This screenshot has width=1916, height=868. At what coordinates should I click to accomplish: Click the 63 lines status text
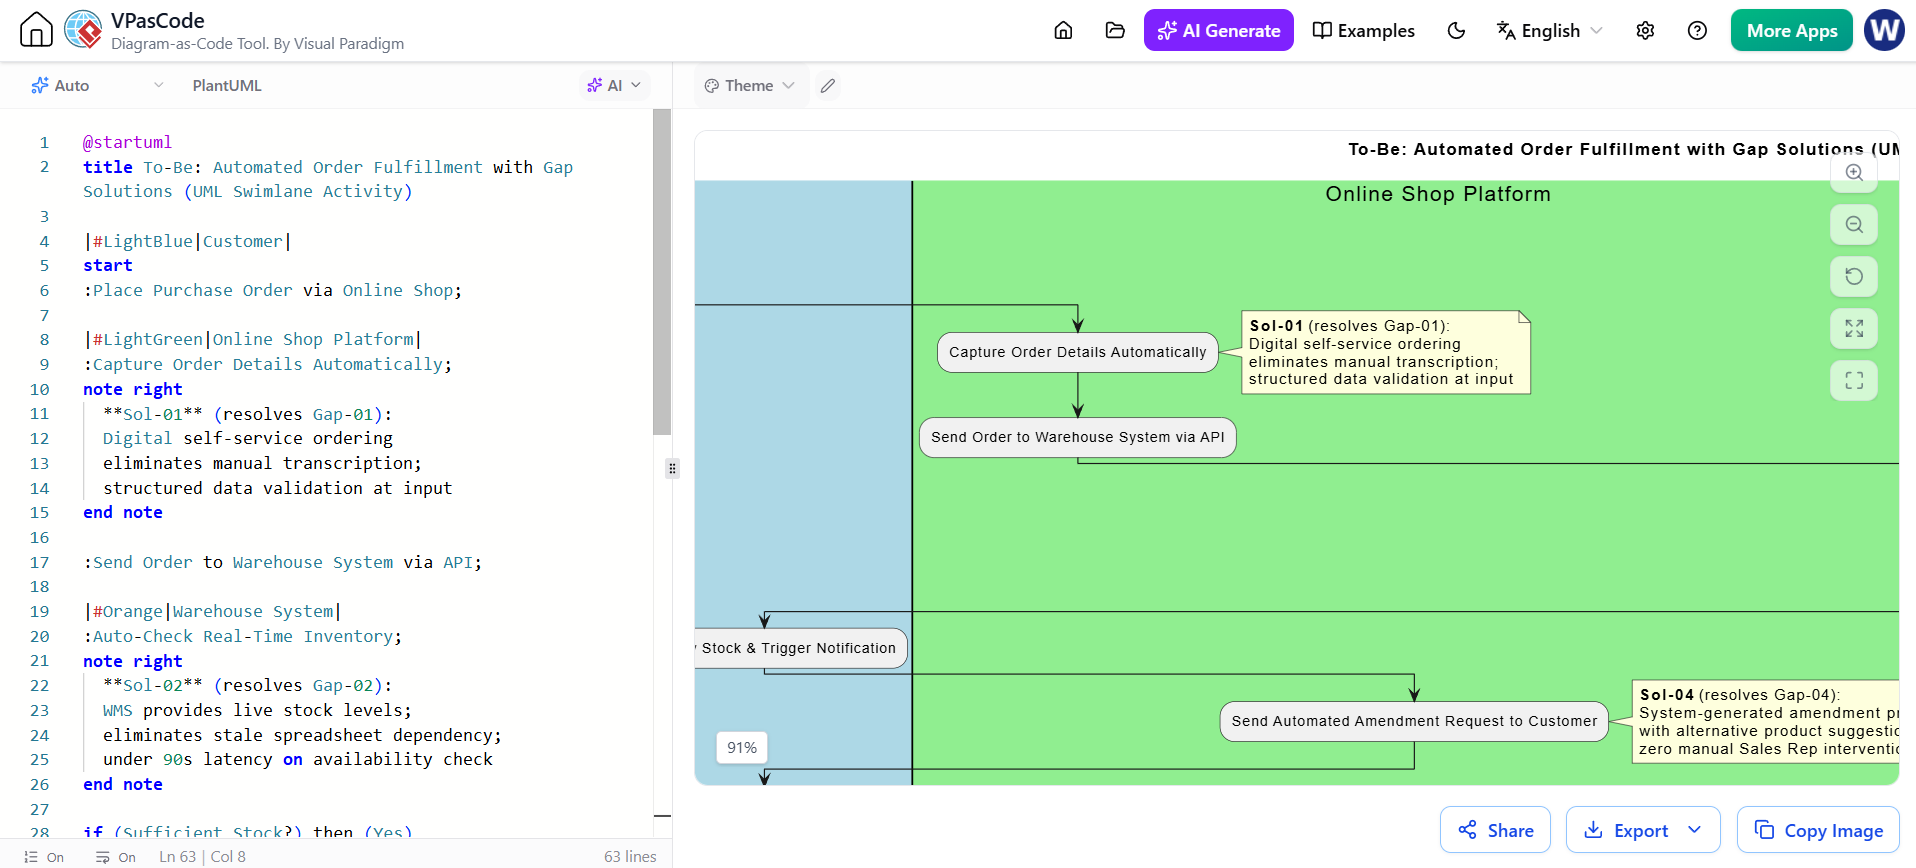(630, 857)
